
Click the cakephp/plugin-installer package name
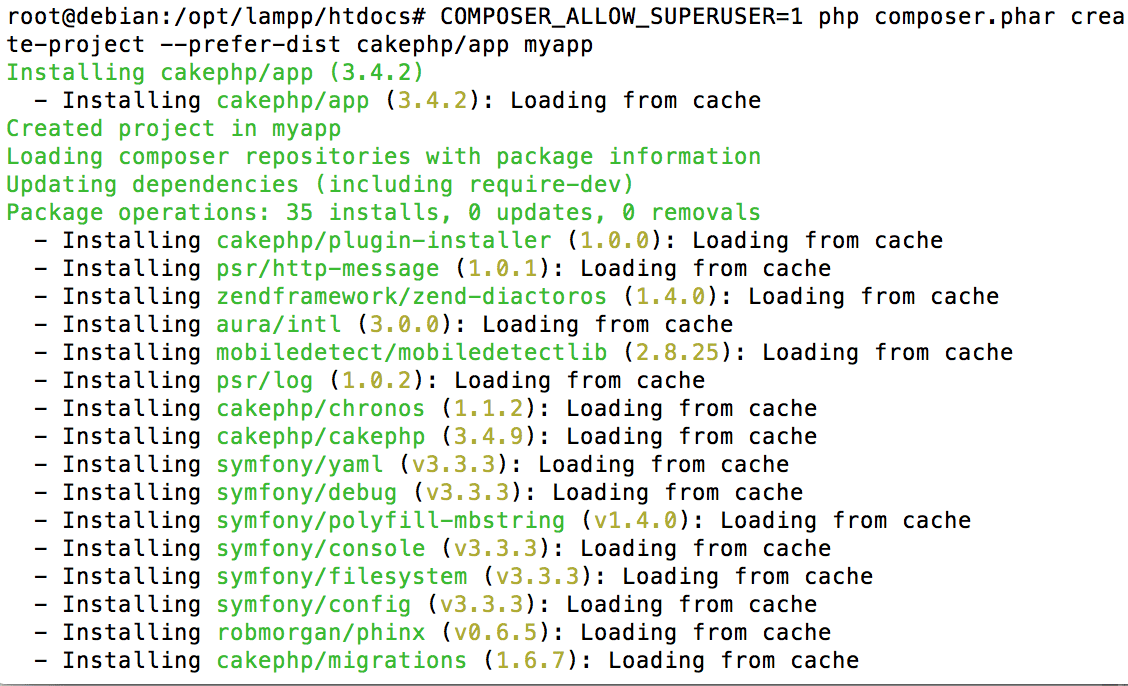383,240
